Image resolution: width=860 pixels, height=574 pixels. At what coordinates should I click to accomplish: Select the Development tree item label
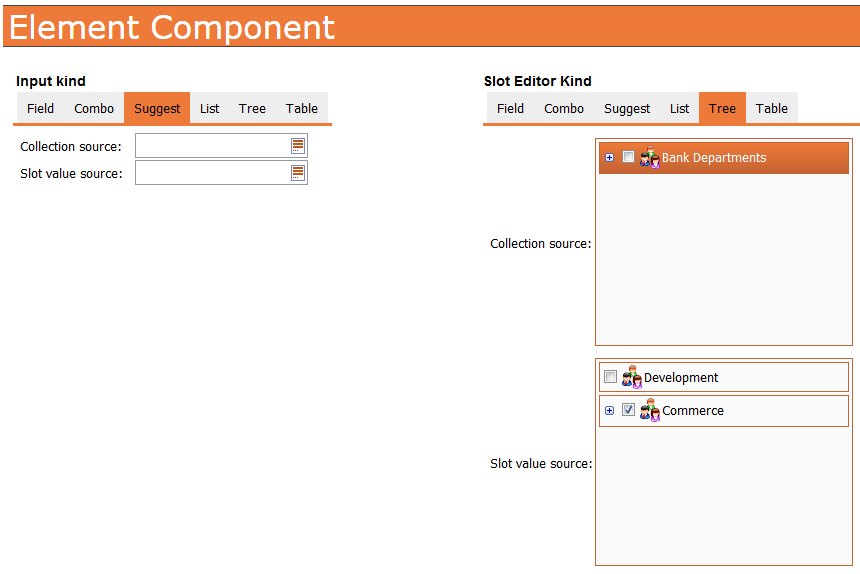coord(681,378)
